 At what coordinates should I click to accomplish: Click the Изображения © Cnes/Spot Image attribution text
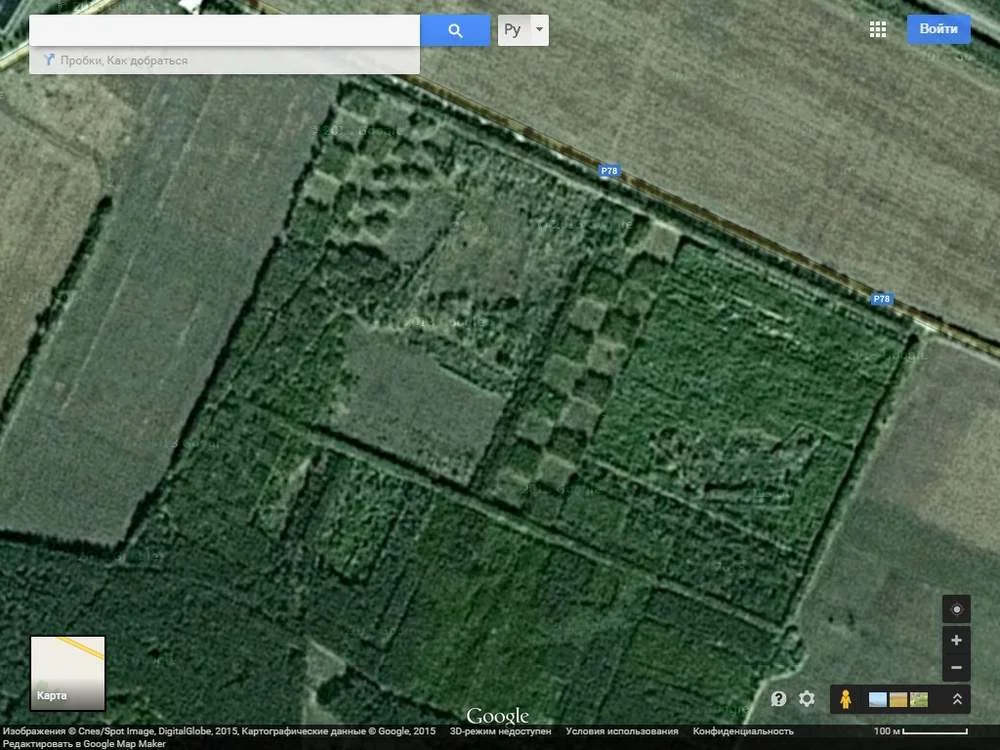coord(219,732)
